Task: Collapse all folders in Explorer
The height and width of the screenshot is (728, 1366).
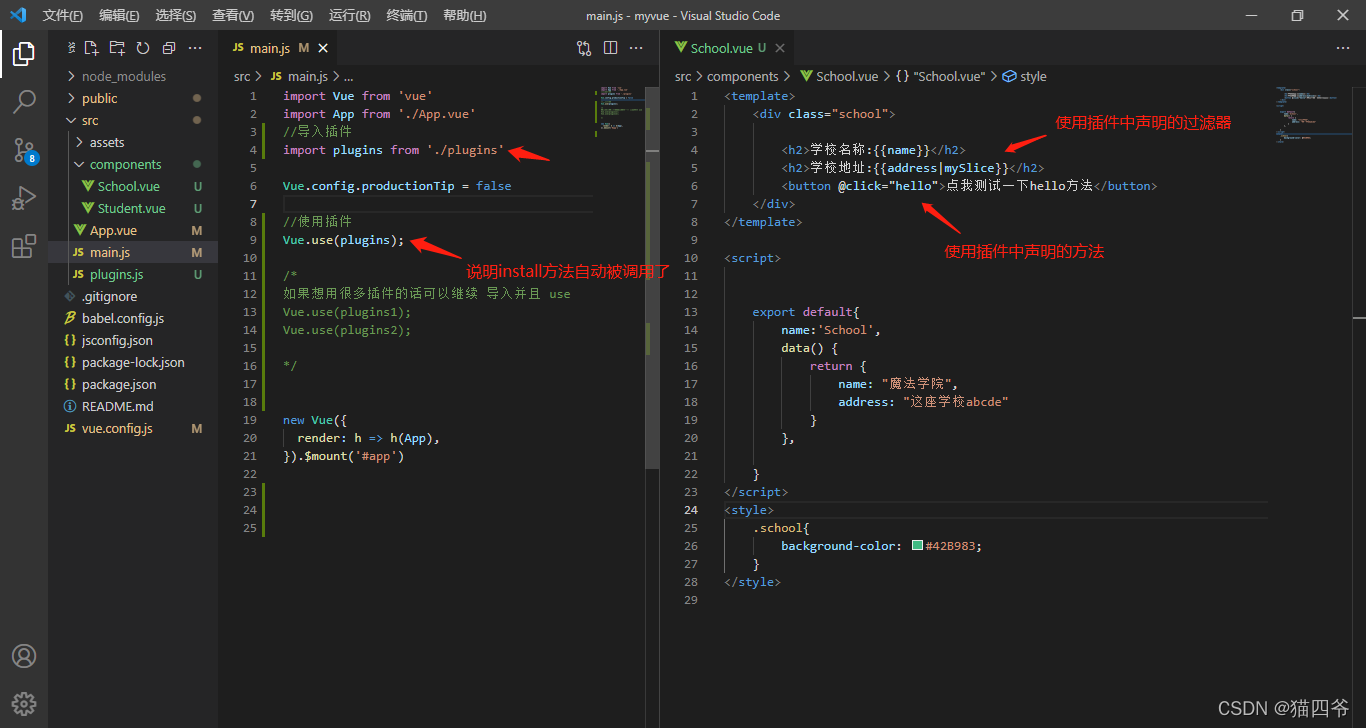Action: tap(169, 48)
